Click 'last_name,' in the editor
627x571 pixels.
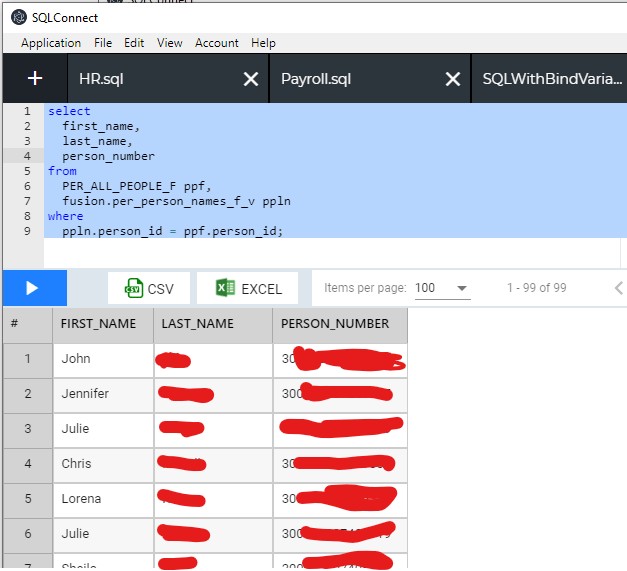pyautogui.click(x=97, y=141)
